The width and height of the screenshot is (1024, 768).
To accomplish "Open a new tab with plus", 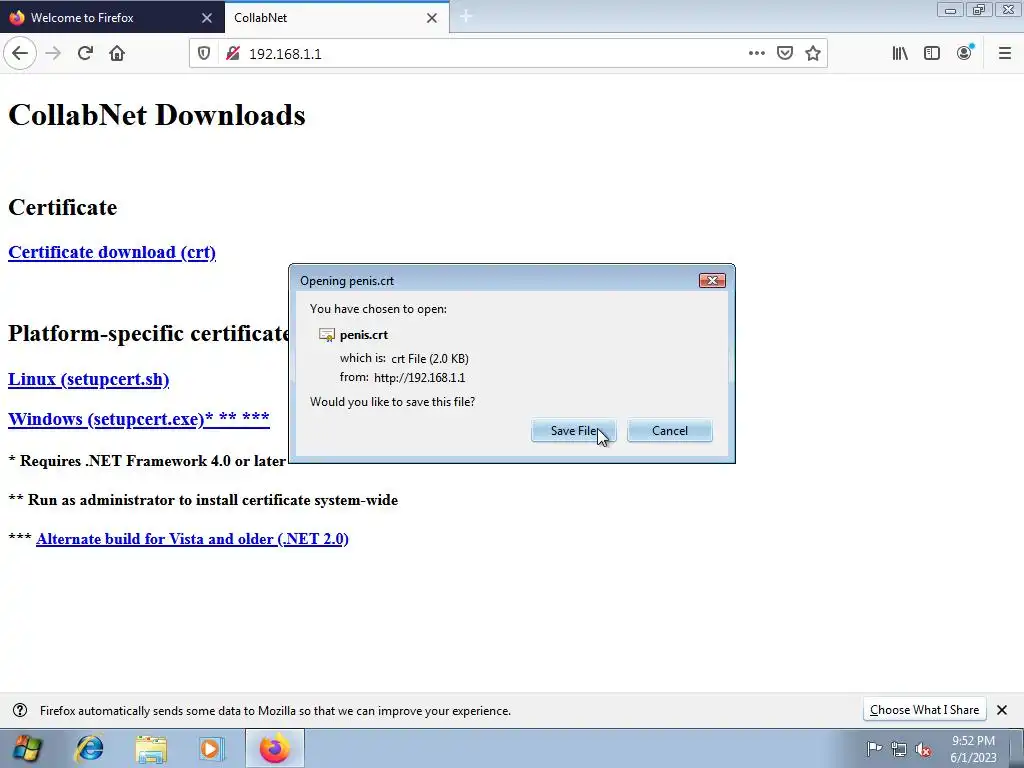I will click(x=466, y=17).
